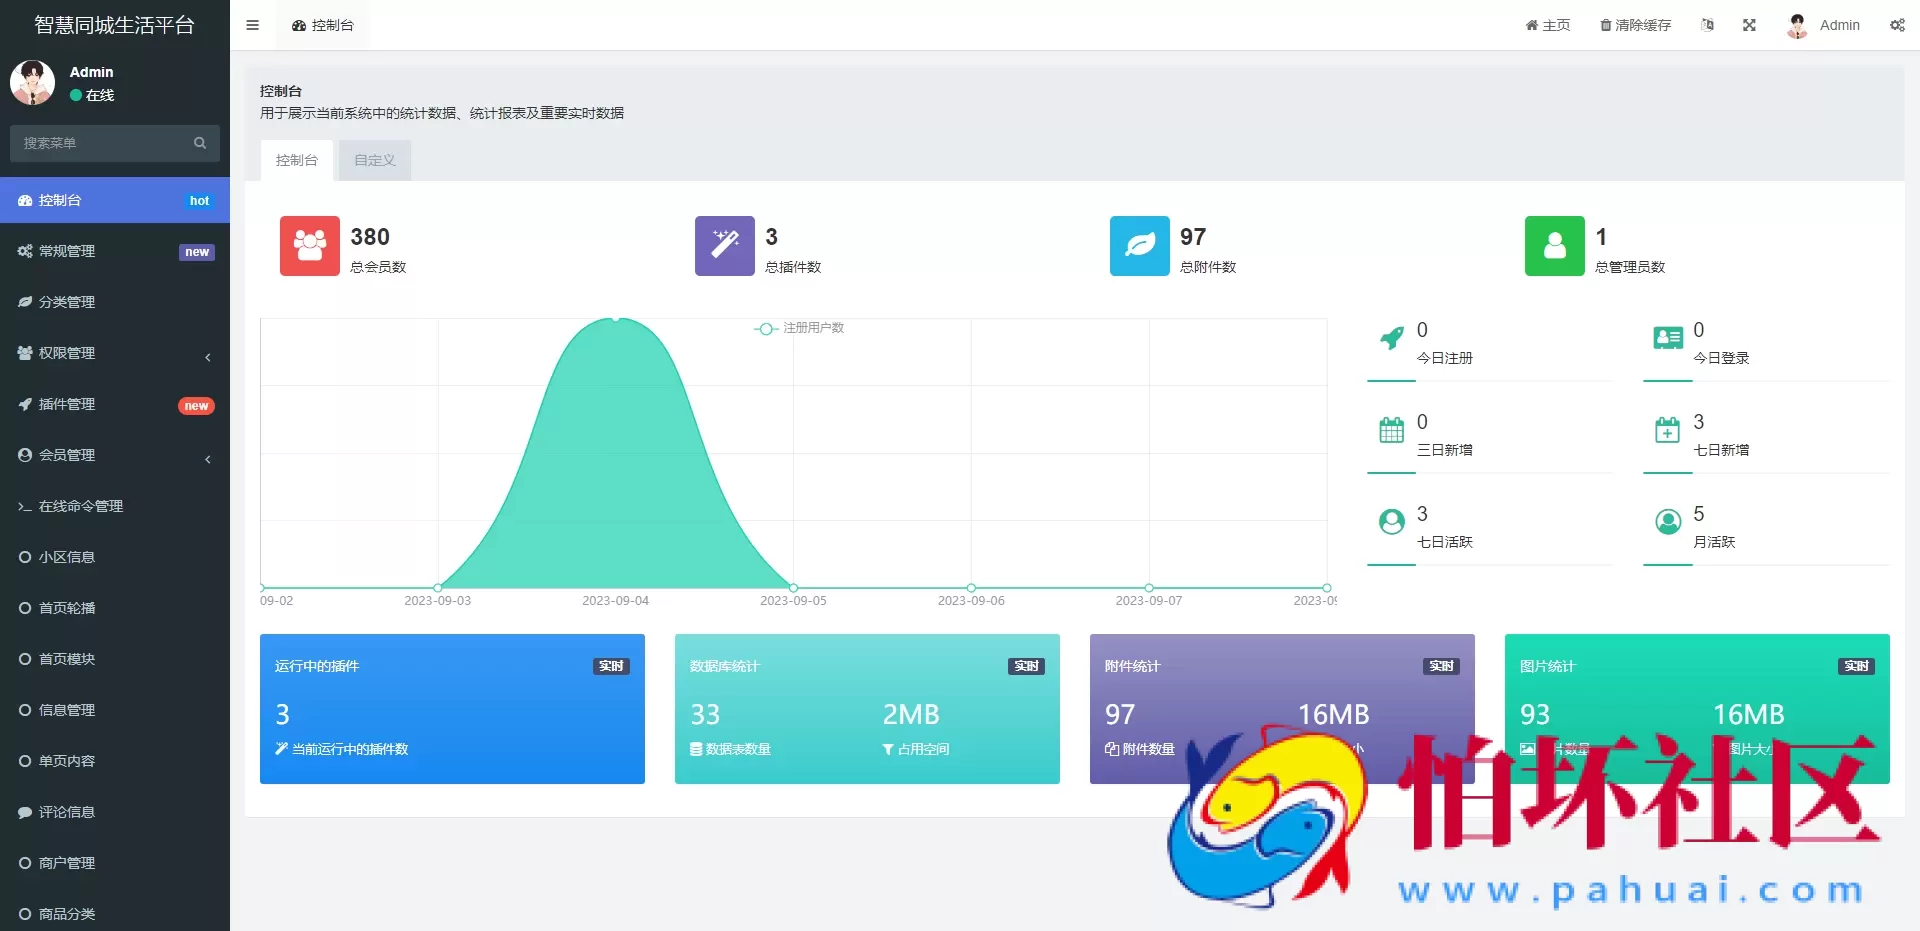Click the green total admins icon
1920x931 pixels.
[1554, 246]
